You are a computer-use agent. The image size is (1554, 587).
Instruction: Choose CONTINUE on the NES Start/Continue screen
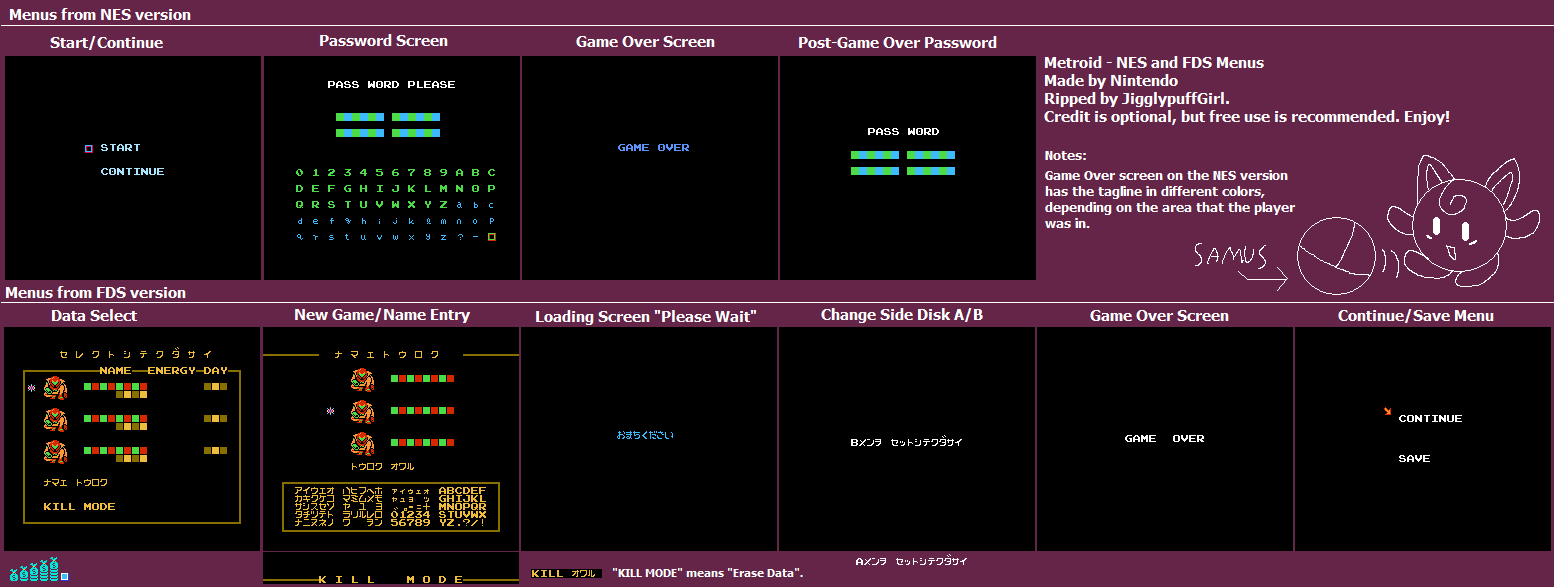tap(132, 172)
